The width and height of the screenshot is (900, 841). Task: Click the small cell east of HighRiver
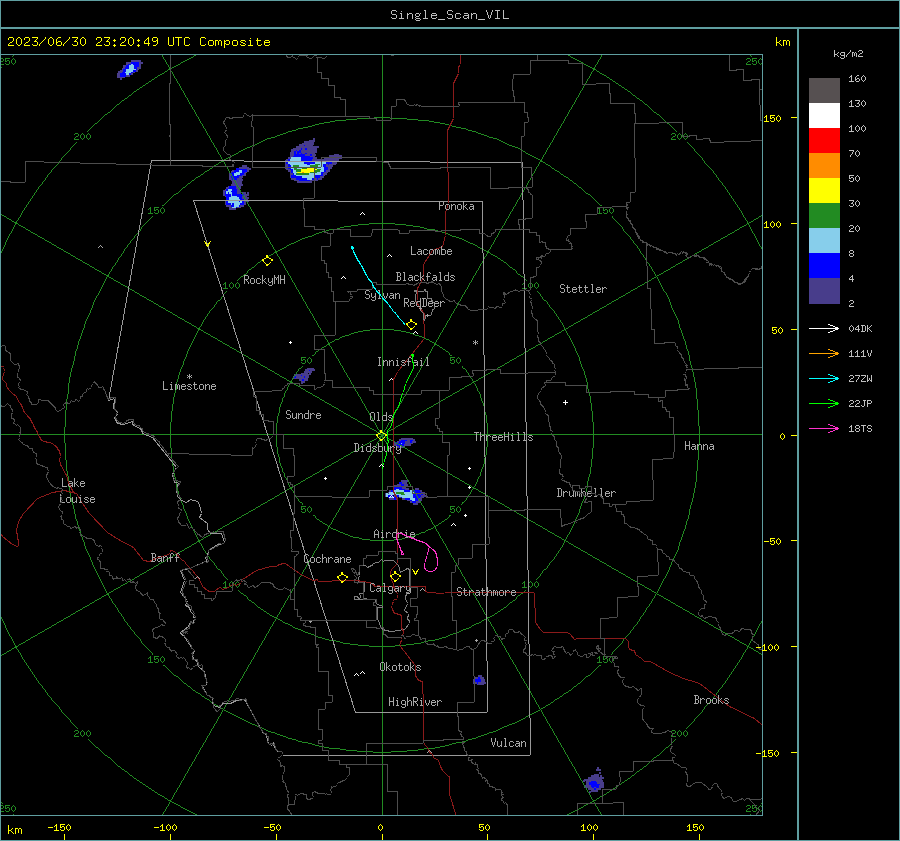click(479, 680)
